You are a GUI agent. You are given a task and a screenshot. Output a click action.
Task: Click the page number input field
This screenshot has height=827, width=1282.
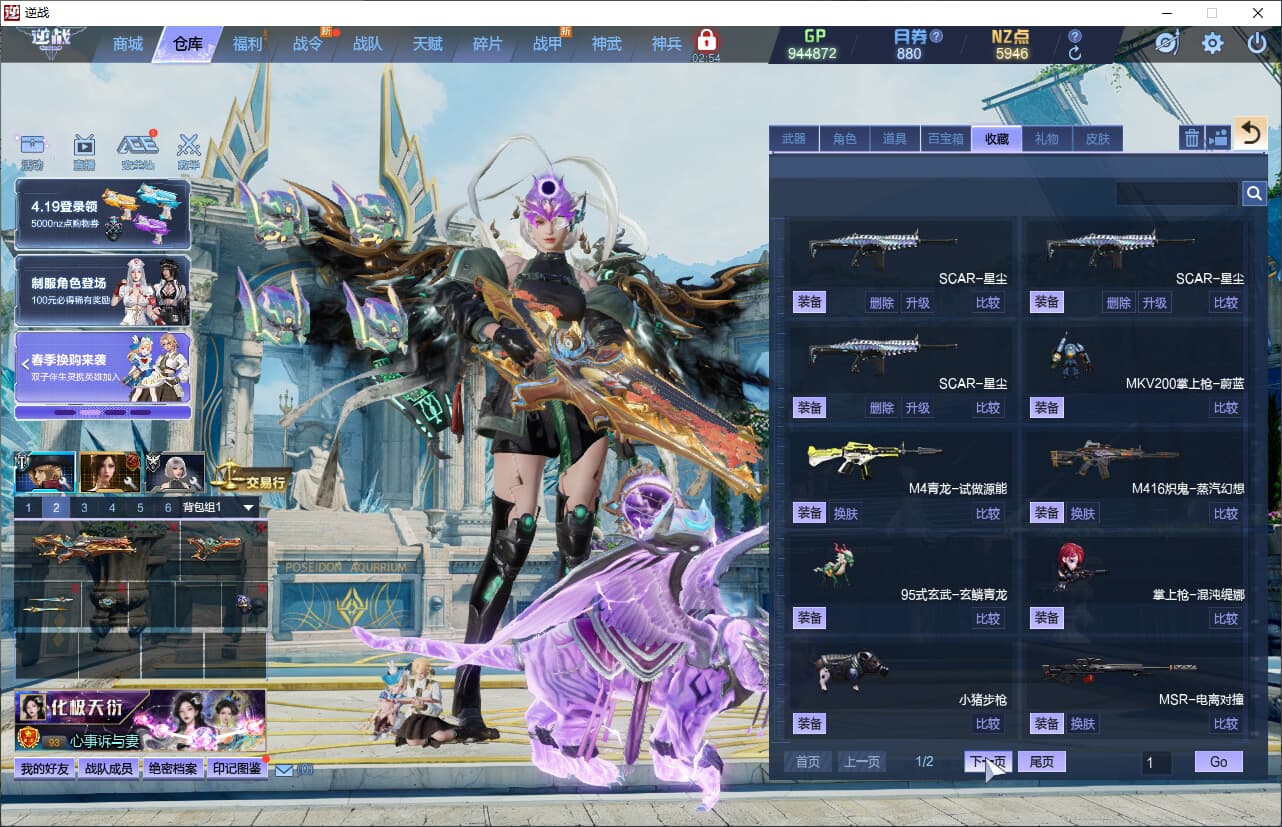pyautogui.click(x=1157, y=763)
